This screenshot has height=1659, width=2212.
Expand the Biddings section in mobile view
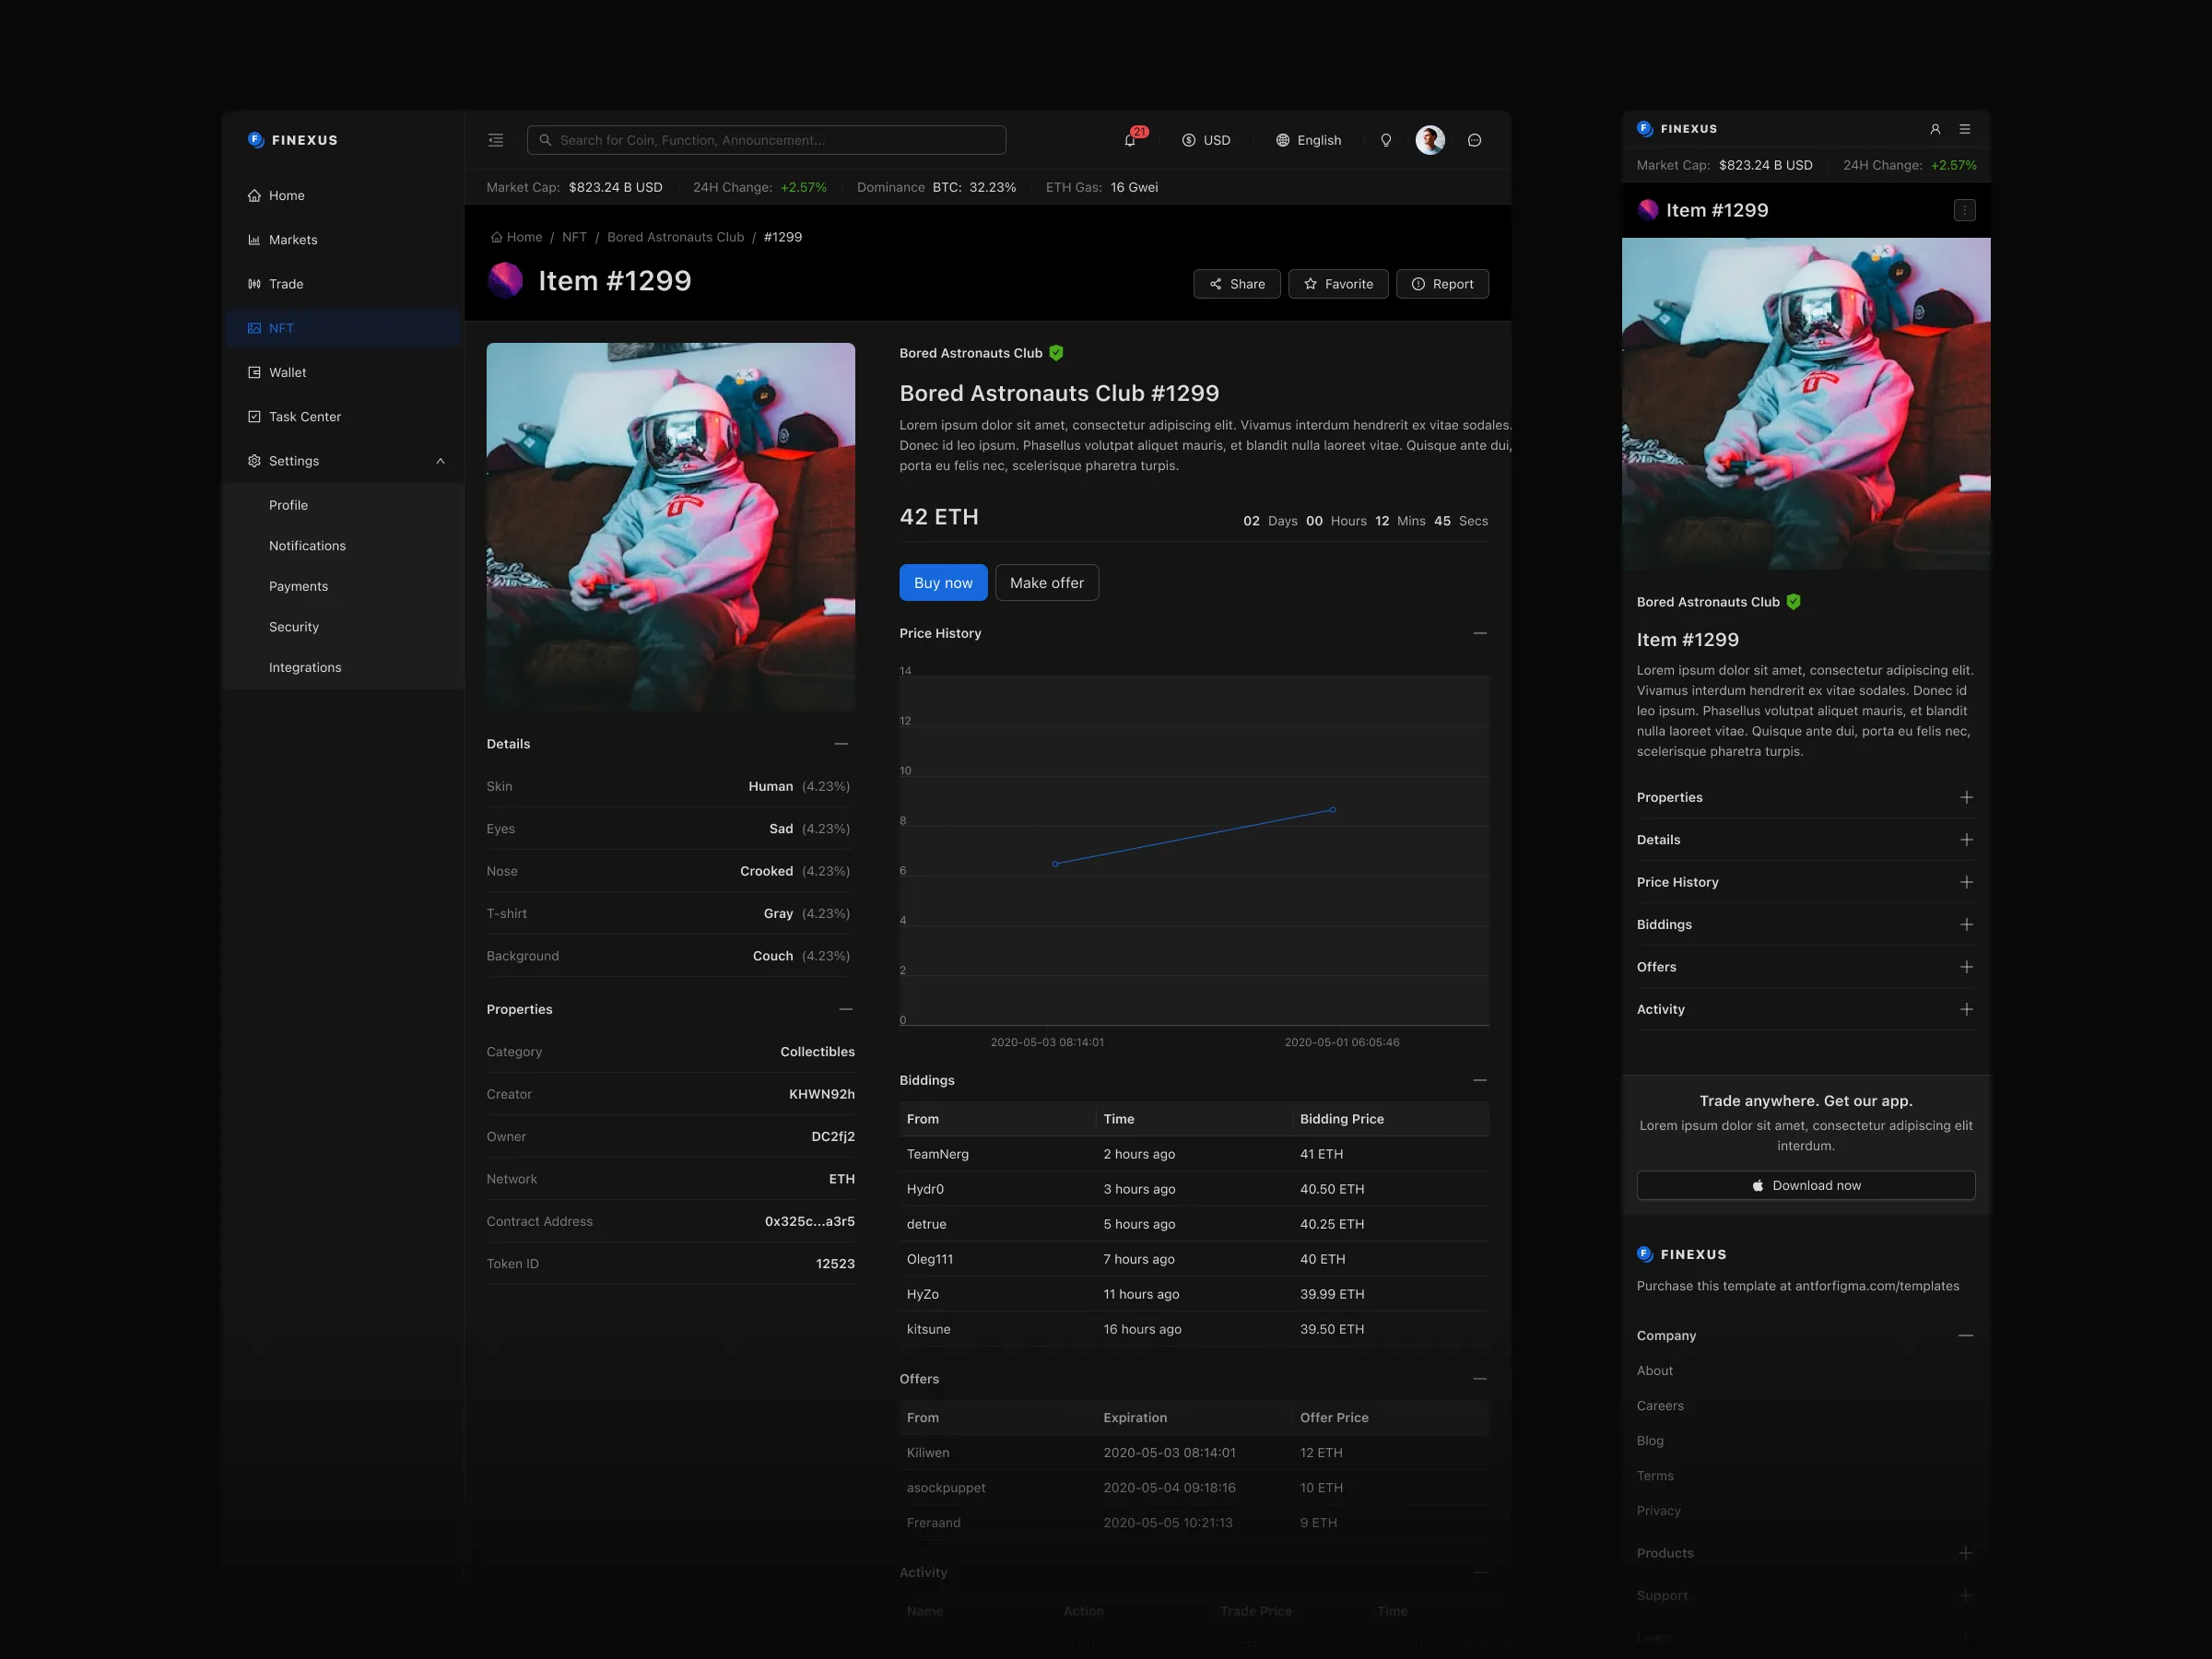[1968, 924]
